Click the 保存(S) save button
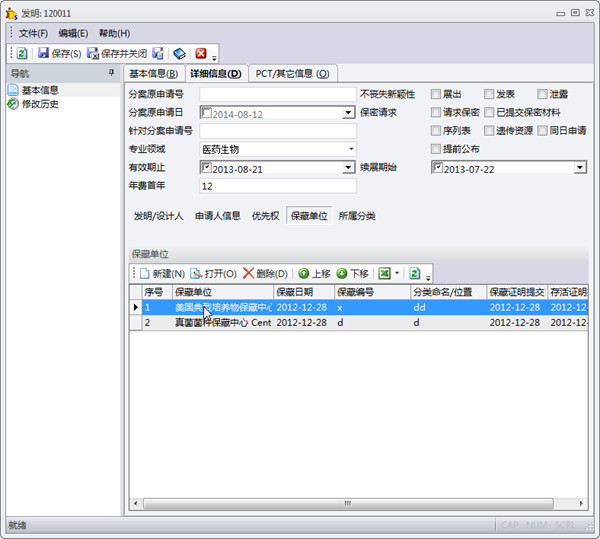 point(59,53)
